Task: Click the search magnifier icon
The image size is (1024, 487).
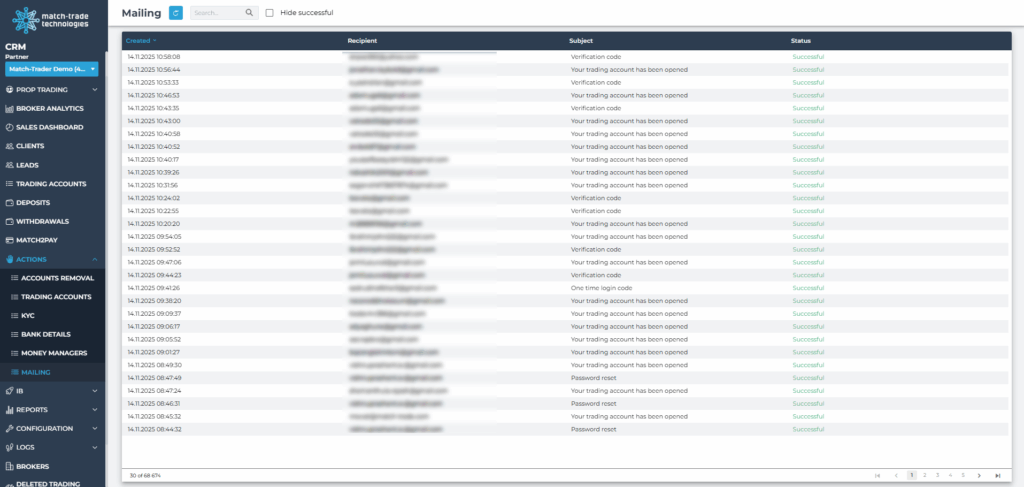Action: click(x=249, y=13)
